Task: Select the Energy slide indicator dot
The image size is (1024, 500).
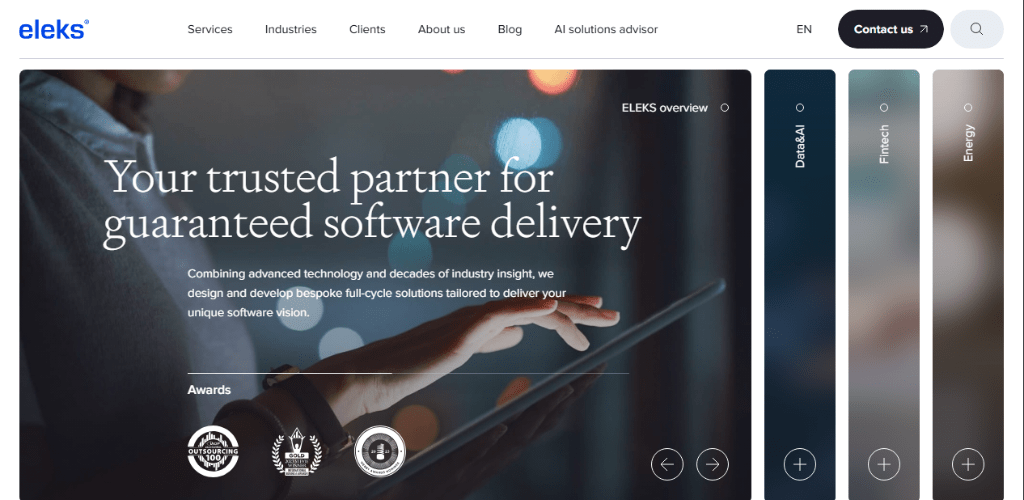Action: click(968, 108)
